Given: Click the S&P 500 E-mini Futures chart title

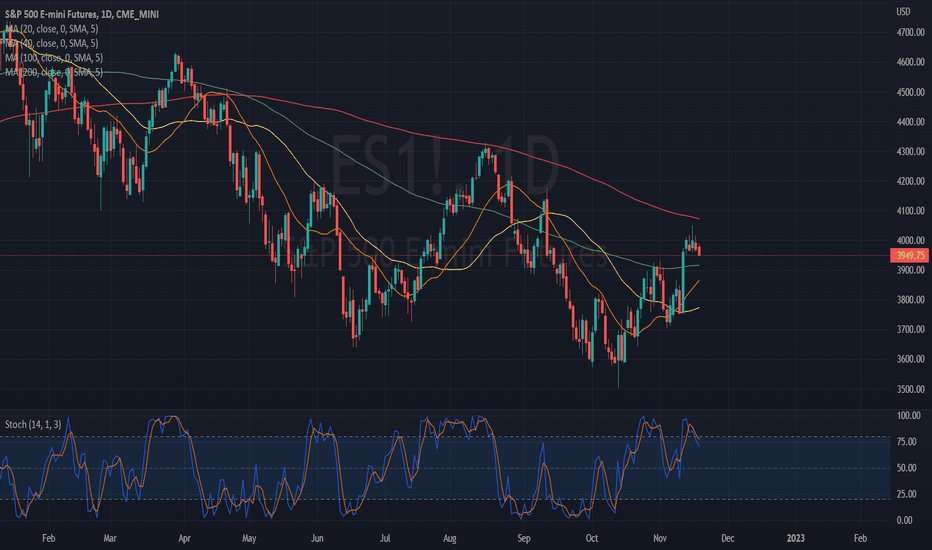Looking at the screenshot, I should (x=81, y=14).
